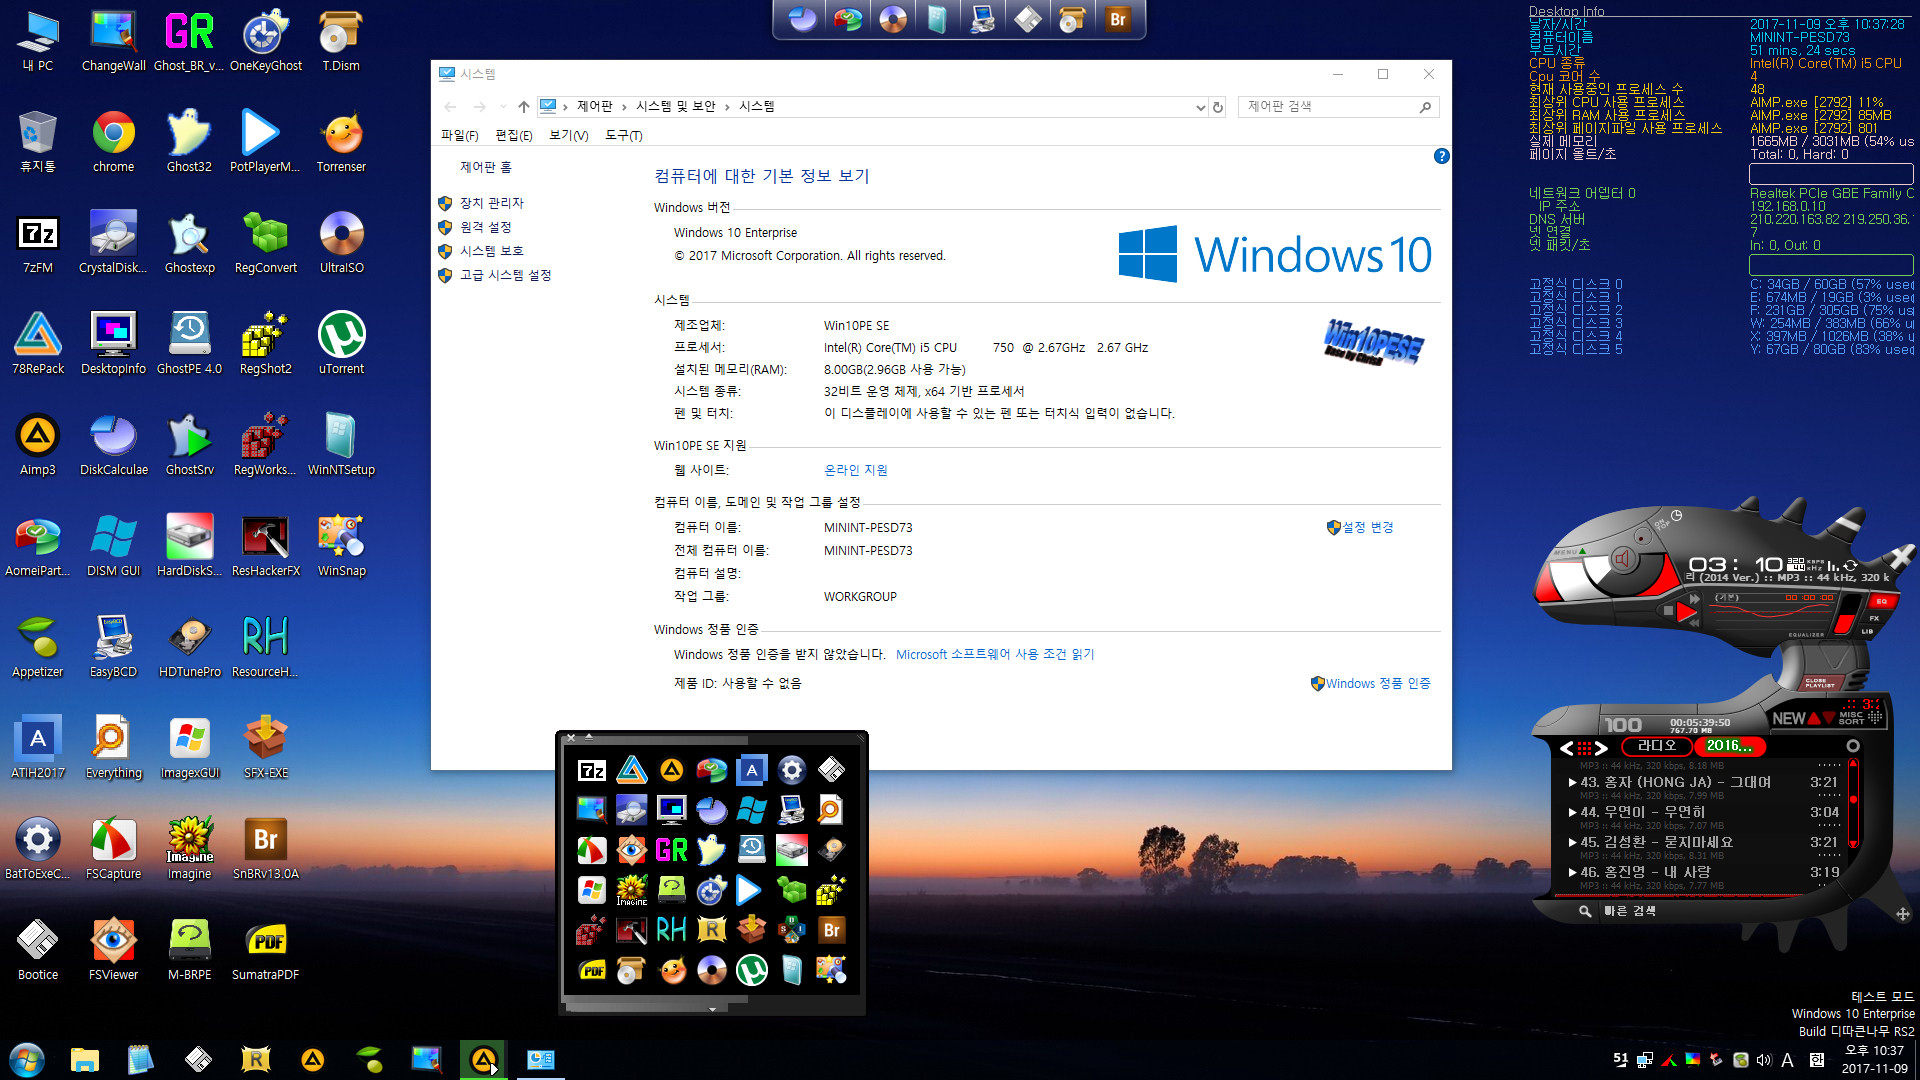Click the launcher panel eject arrow at top

click(589, 737)
